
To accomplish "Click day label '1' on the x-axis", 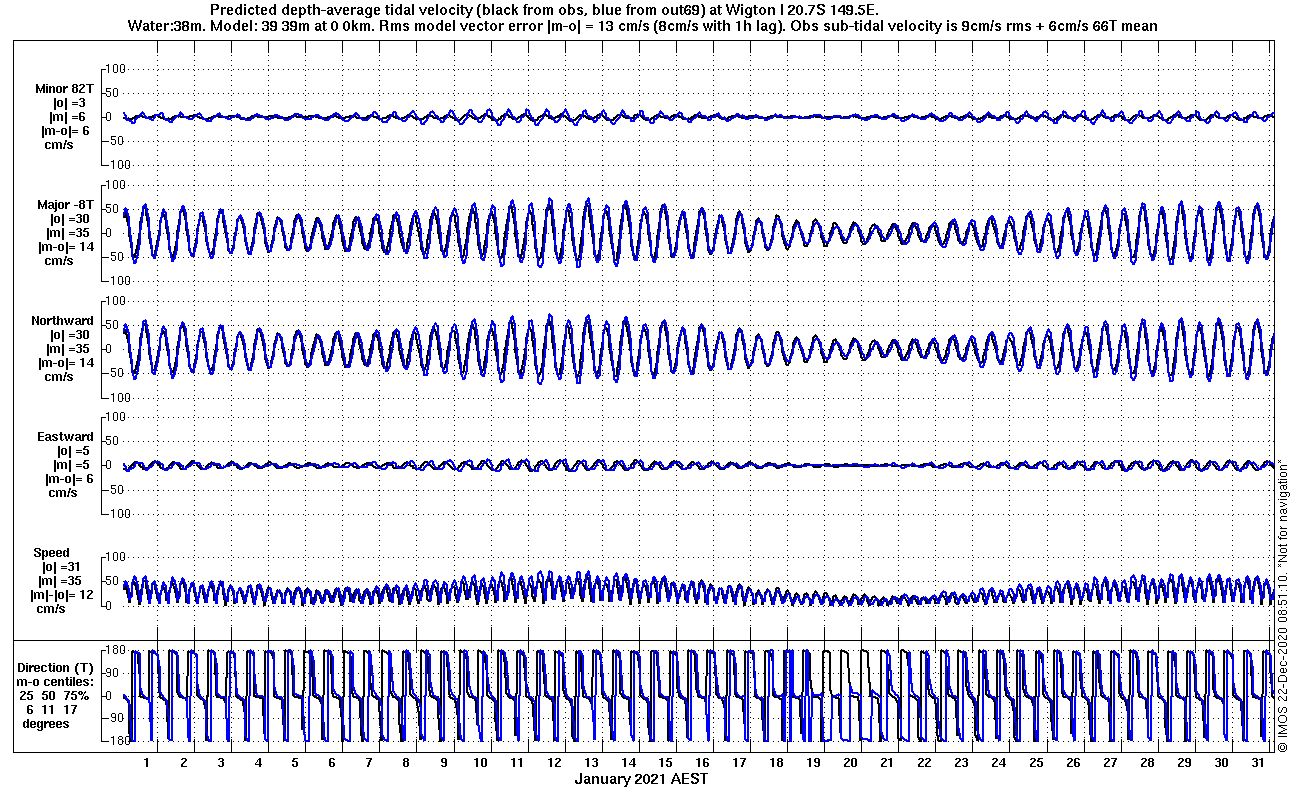I will click(x=147, y=762).
